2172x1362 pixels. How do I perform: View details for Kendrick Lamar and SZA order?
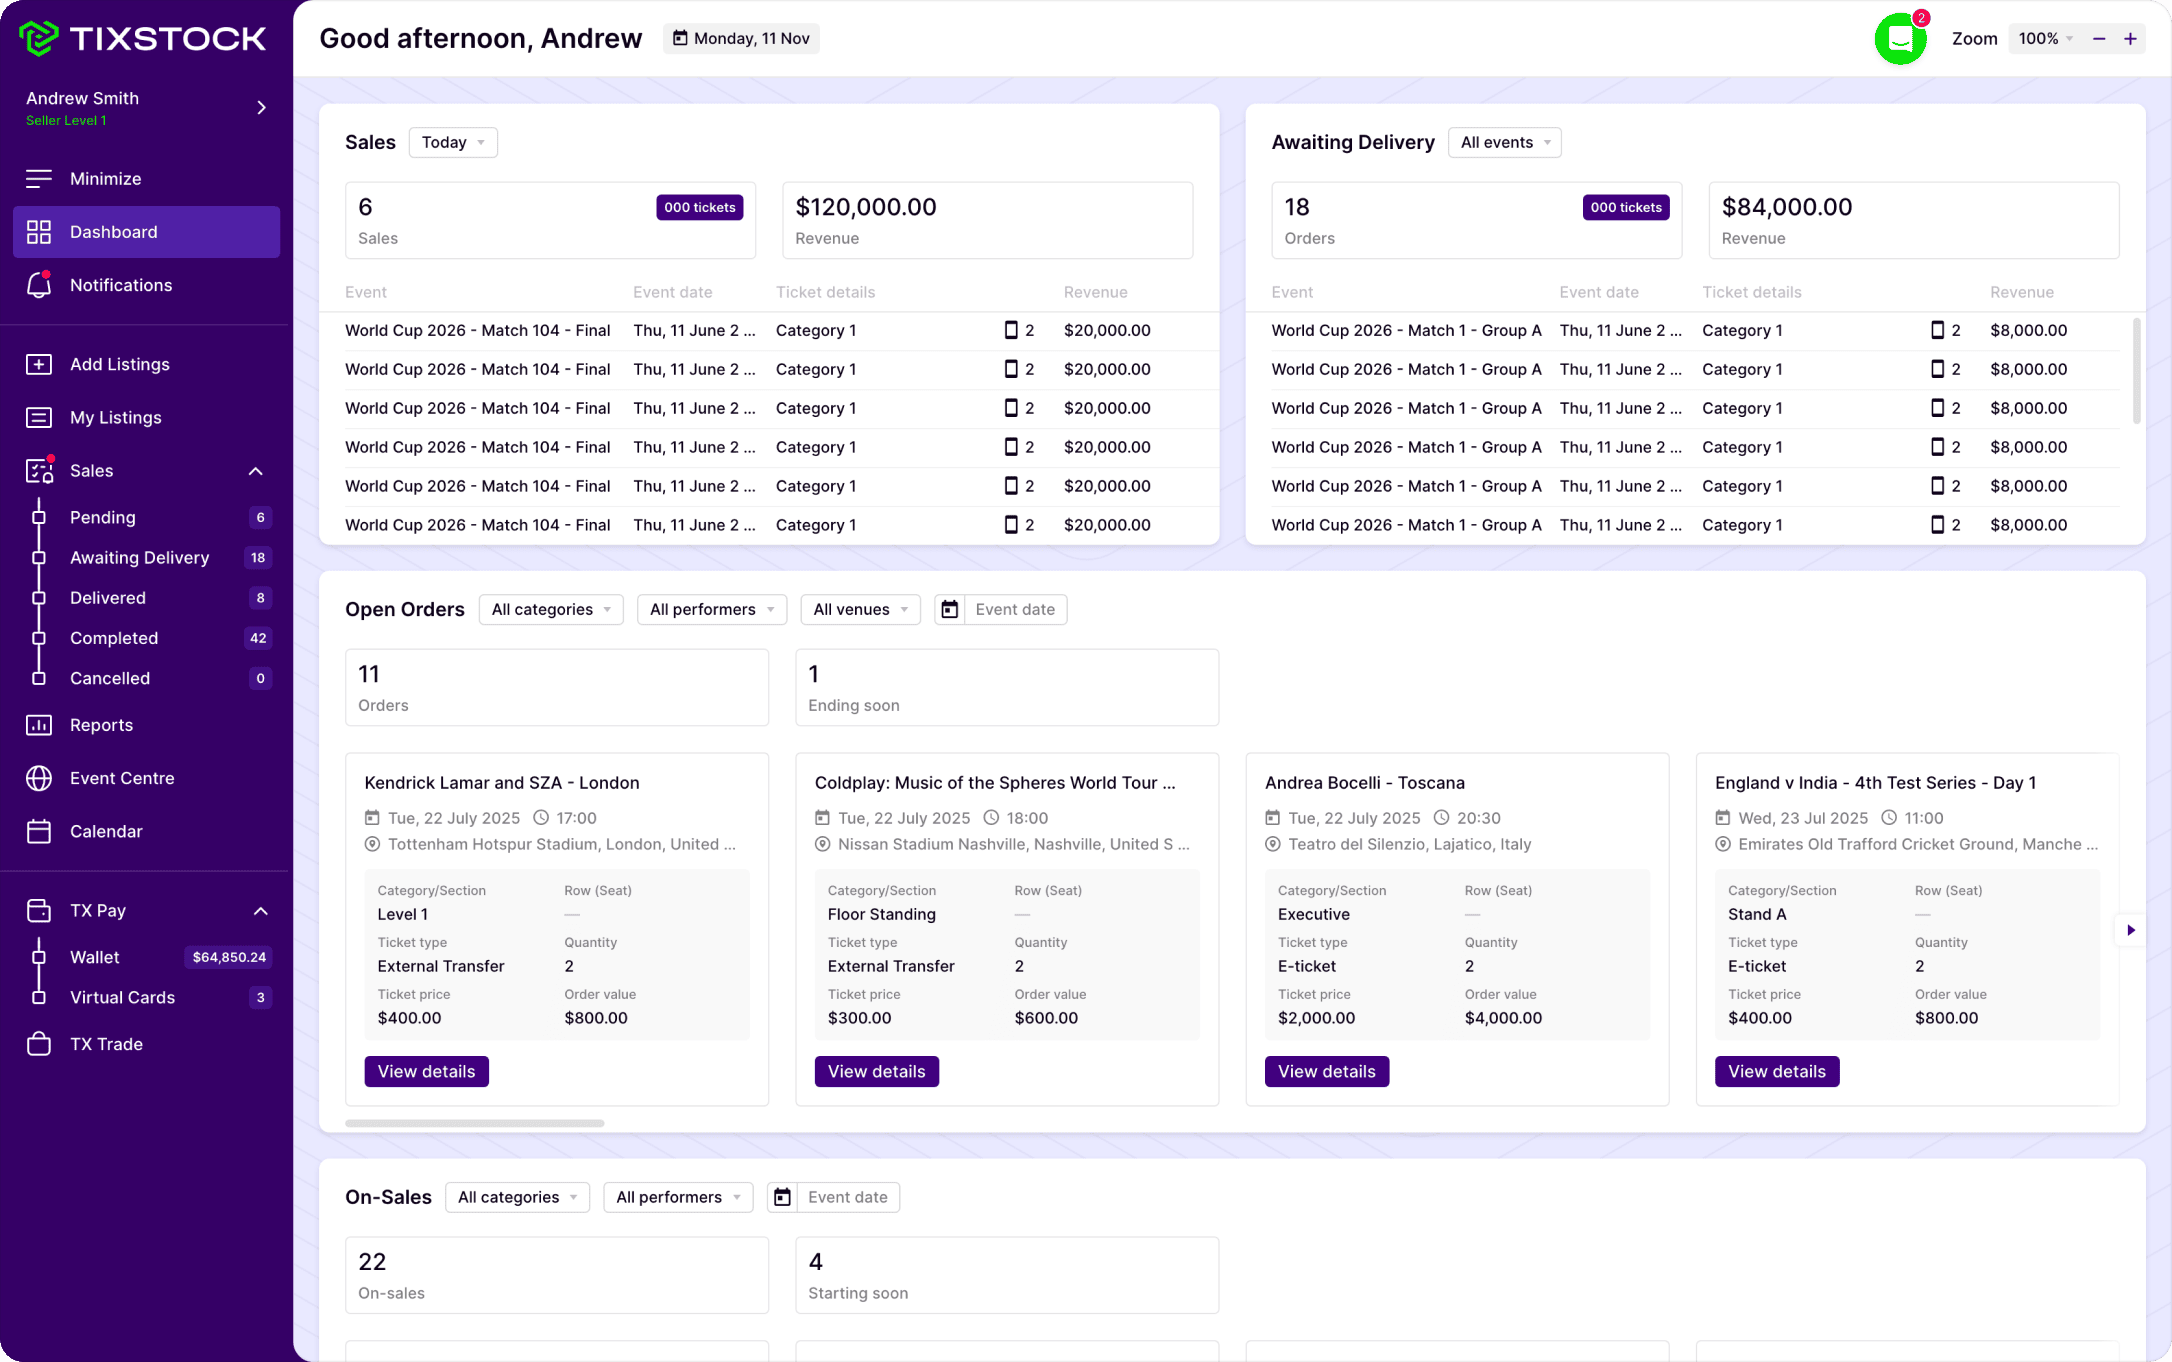click(x=427, y=1071)
